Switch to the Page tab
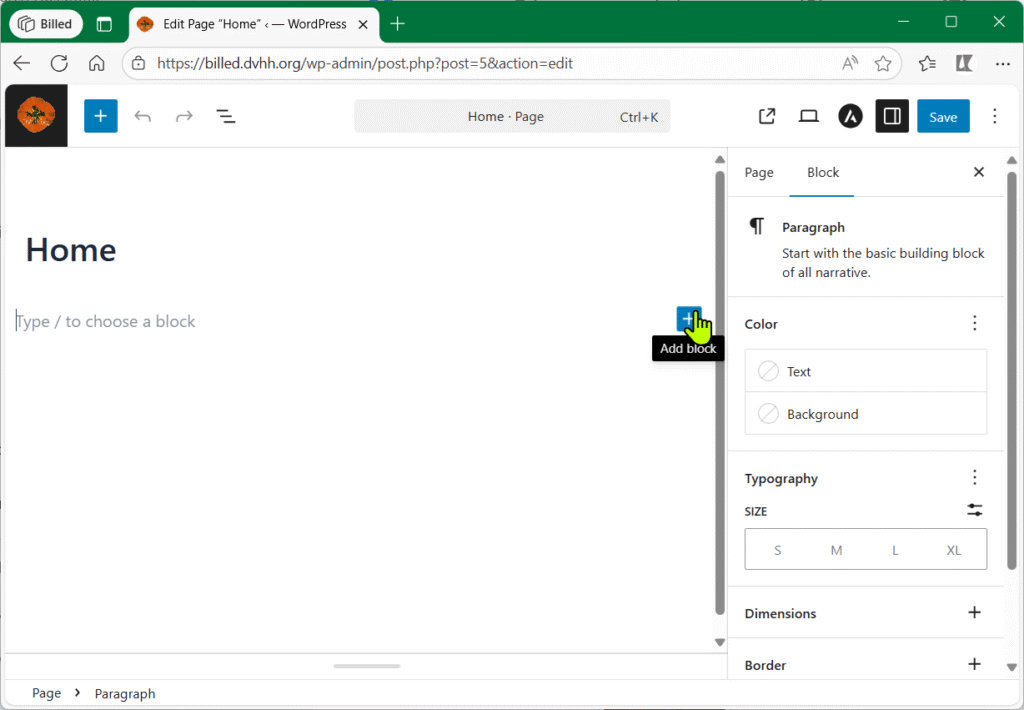1024x710 pixels. 759,172
